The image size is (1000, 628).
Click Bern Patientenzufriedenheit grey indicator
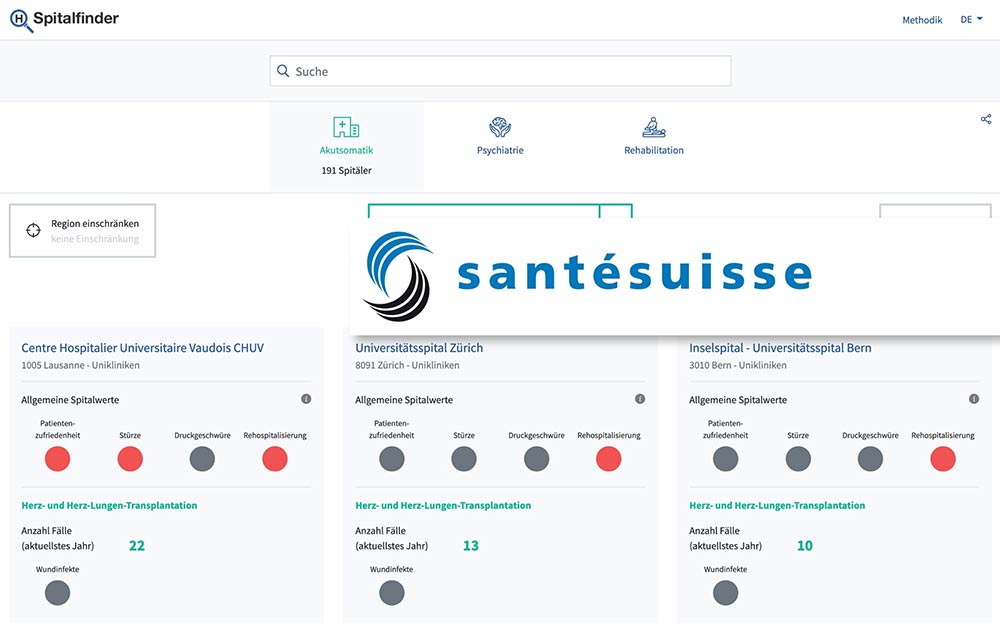725,459
